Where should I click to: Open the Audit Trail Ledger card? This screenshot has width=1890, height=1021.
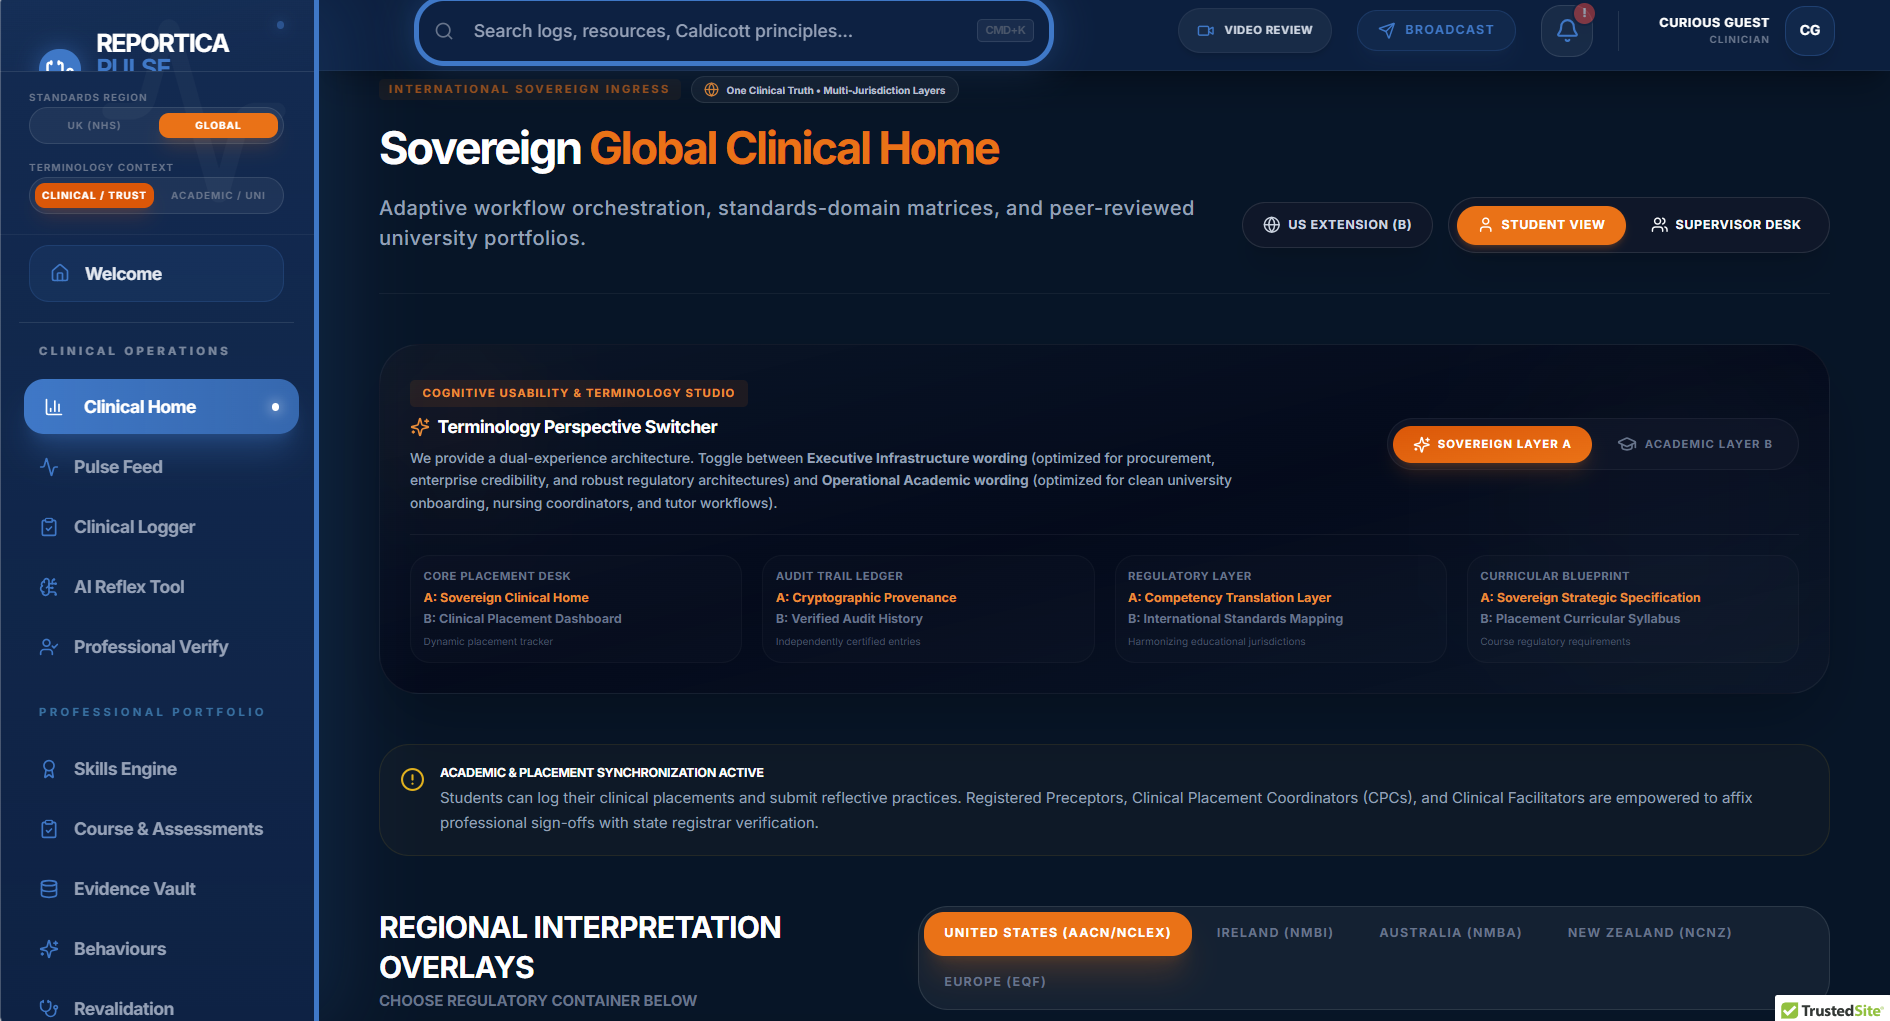coord(928,609)
